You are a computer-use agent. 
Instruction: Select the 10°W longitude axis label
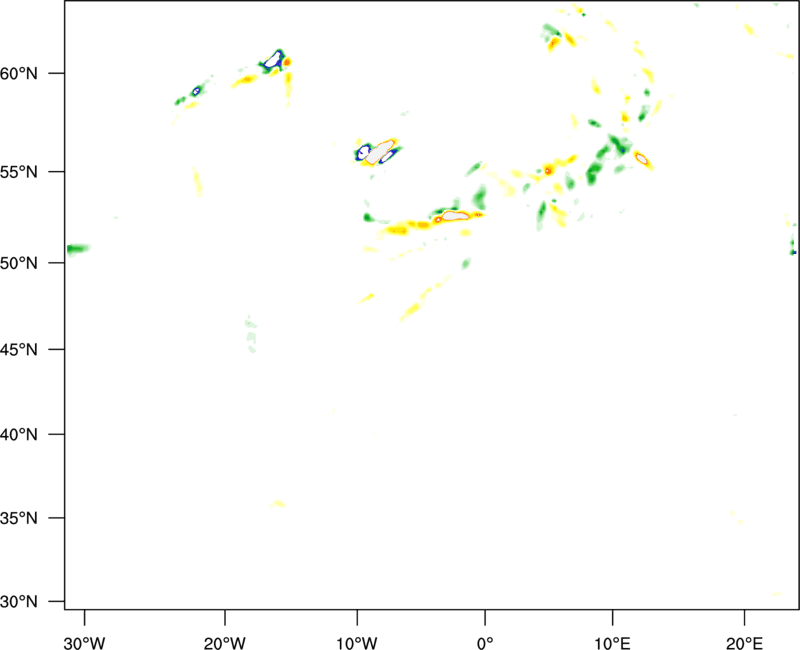pos(357,643)
